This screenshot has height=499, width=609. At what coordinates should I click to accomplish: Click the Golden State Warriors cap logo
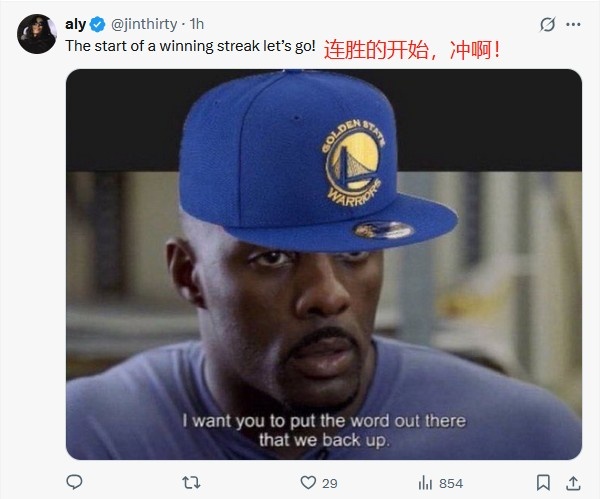tap(353, 162)
